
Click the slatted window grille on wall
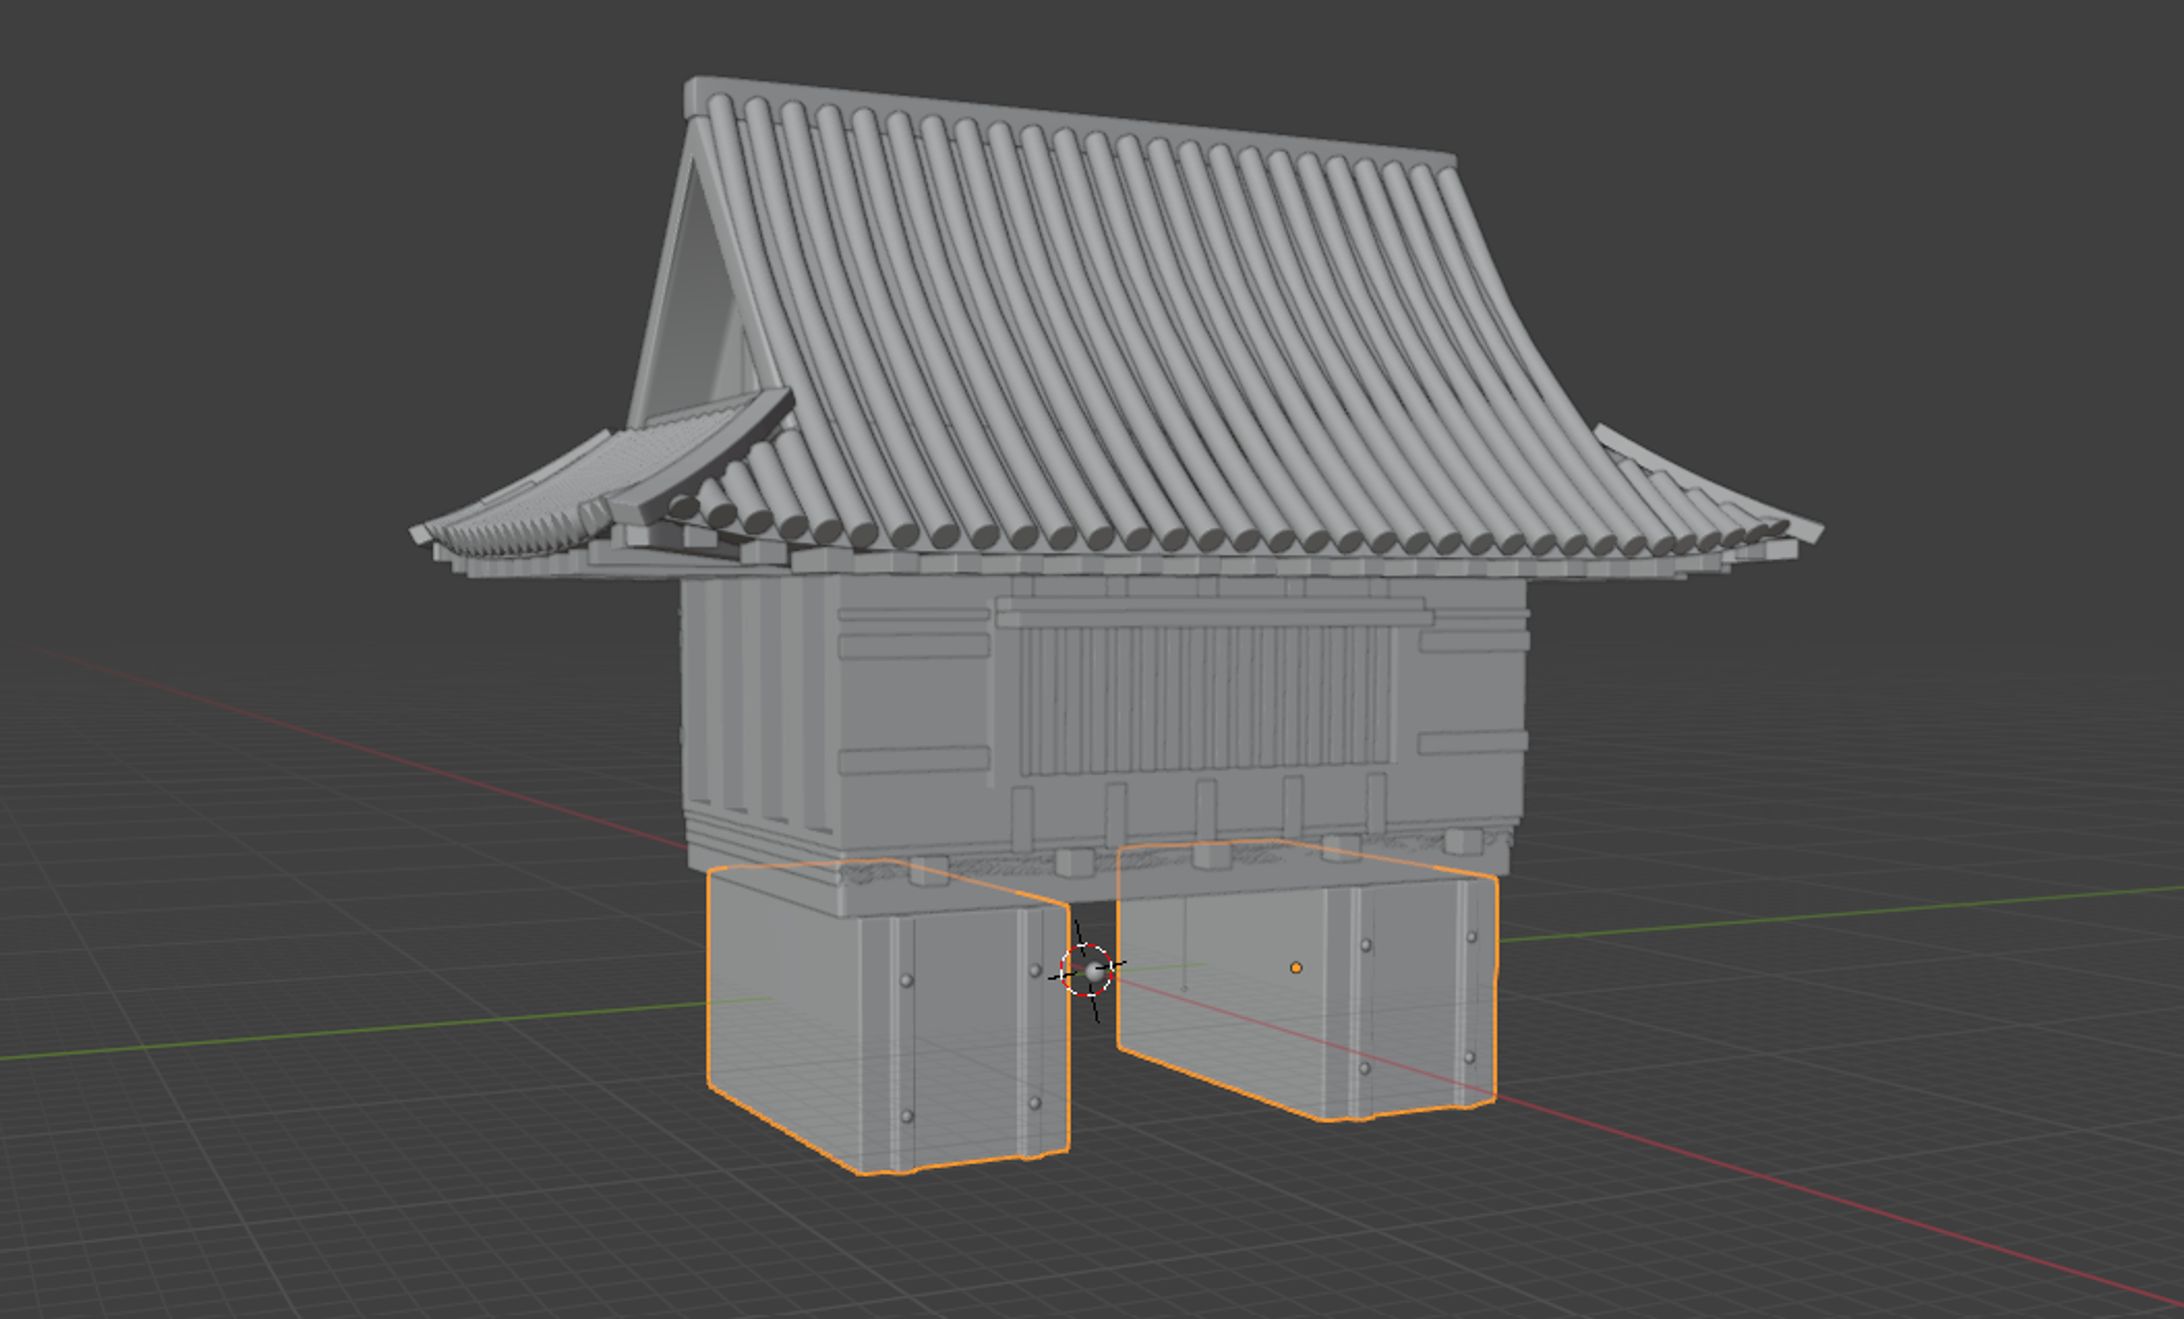pyautogui.click(x=1205, y=700)
